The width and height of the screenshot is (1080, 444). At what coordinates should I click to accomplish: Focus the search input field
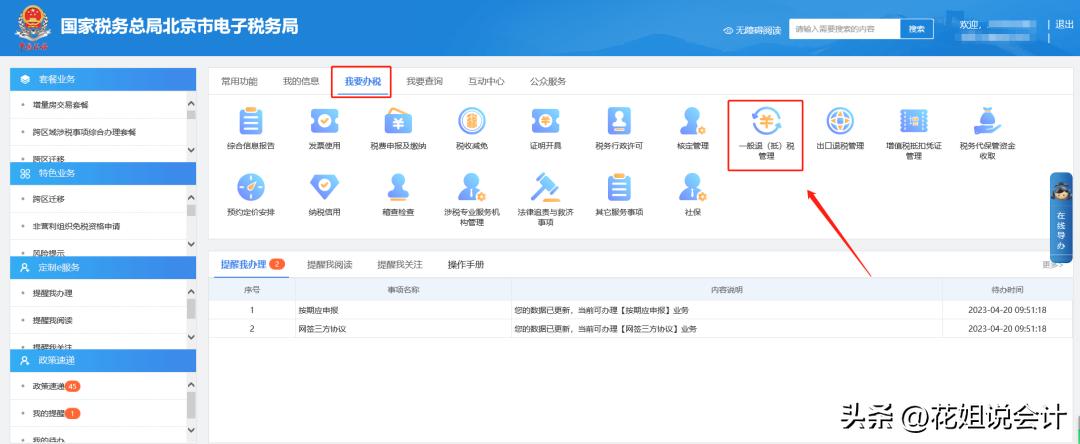point(844,29)
